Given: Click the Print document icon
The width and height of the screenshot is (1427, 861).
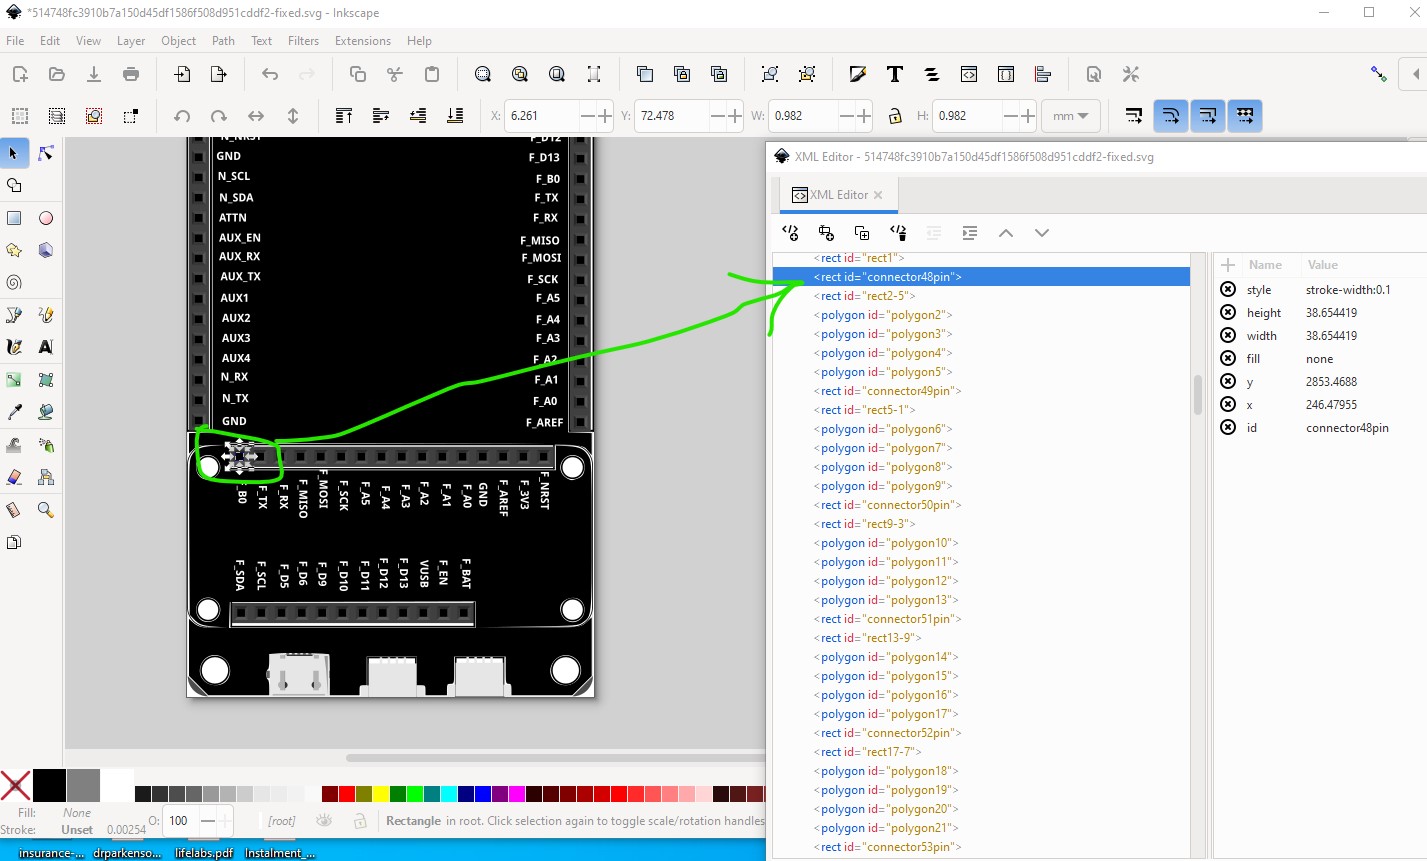Looking at the screenshot, I should tap(131, 74).
